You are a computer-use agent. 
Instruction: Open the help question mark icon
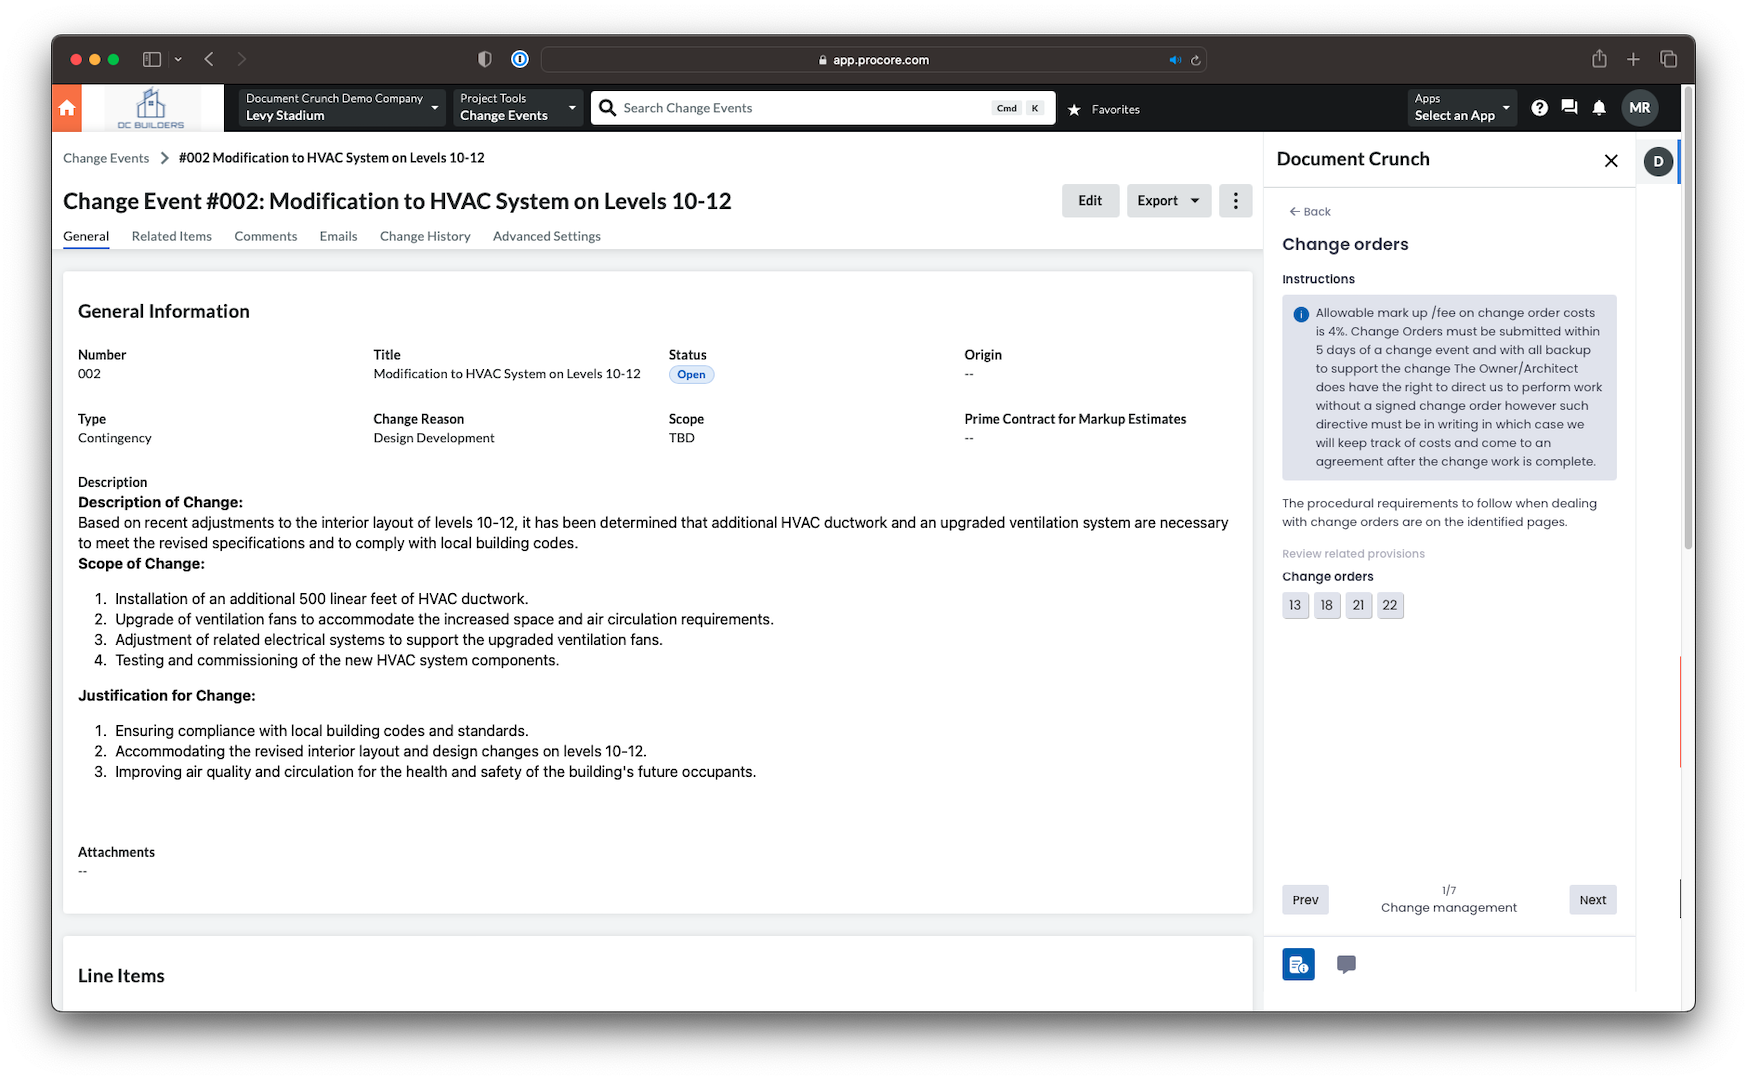tap(1539, 108)
